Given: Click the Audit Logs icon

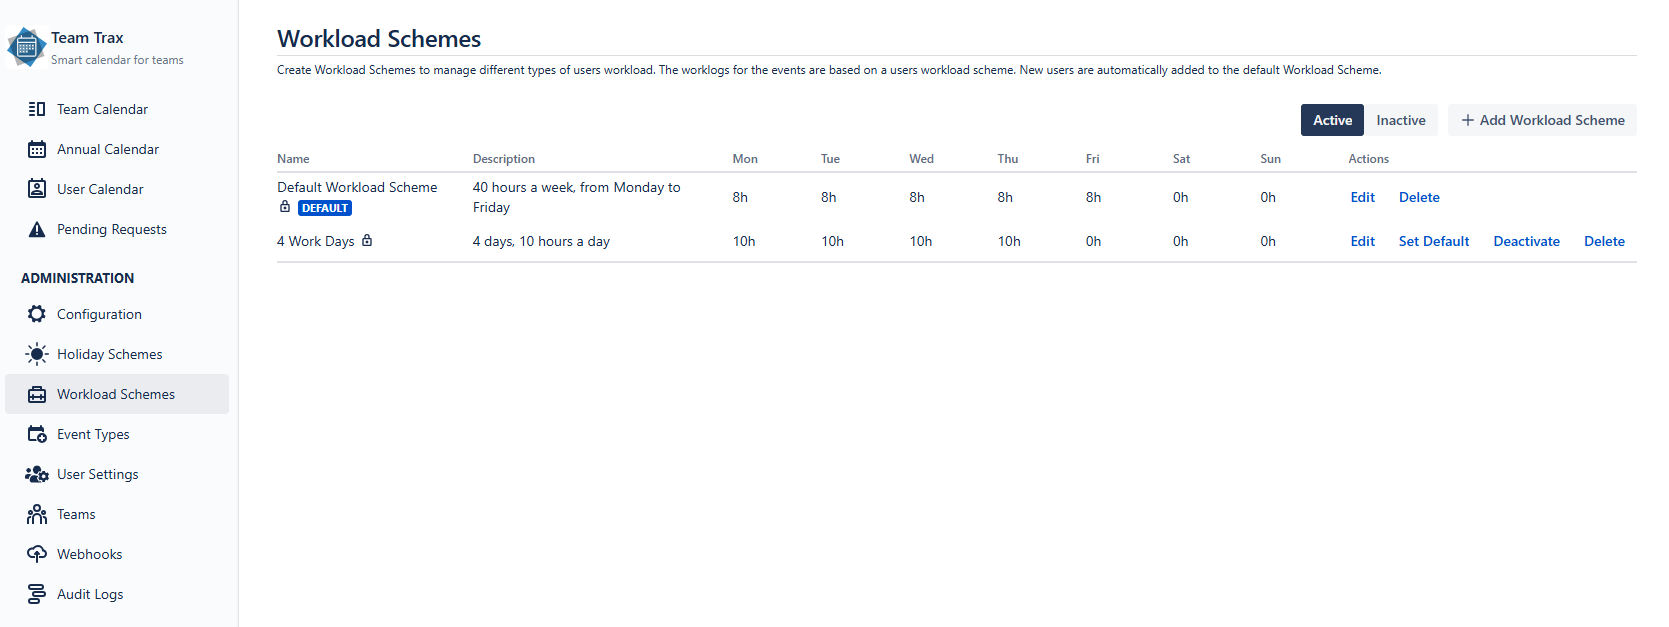Looking at the screenshot, I should click(37, 594).
